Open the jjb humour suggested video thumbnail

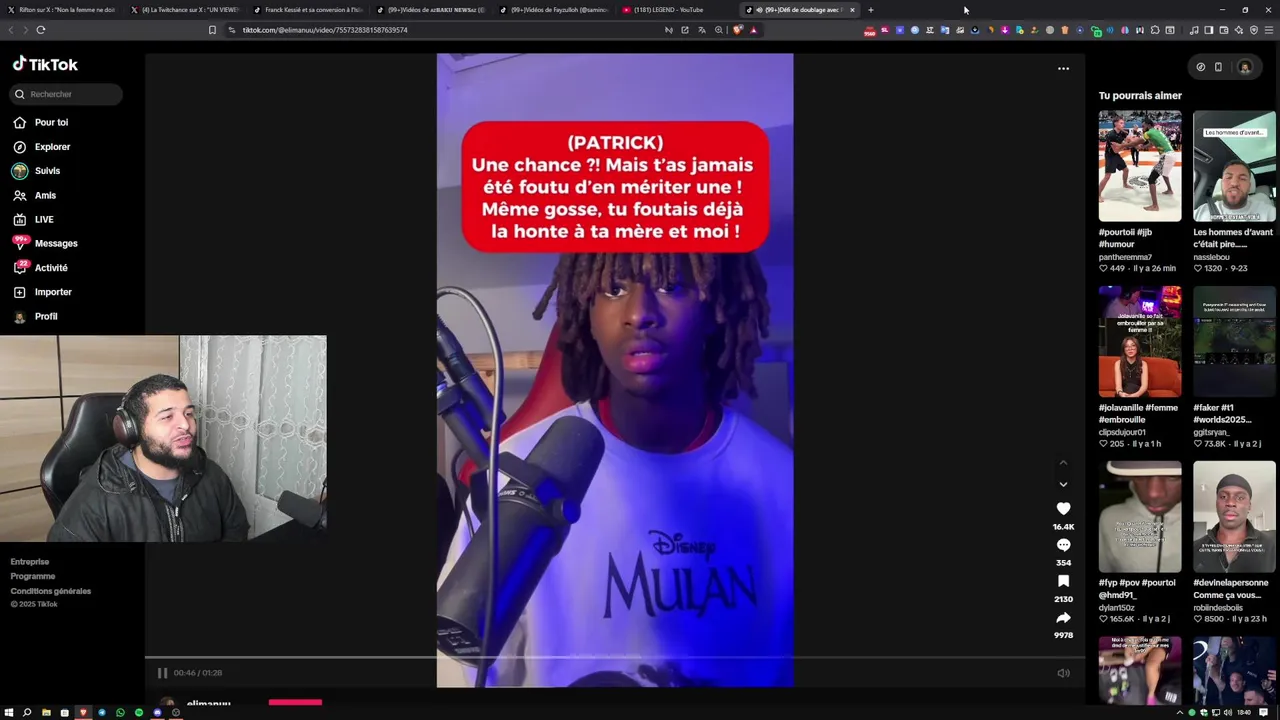pos(1140,166)
